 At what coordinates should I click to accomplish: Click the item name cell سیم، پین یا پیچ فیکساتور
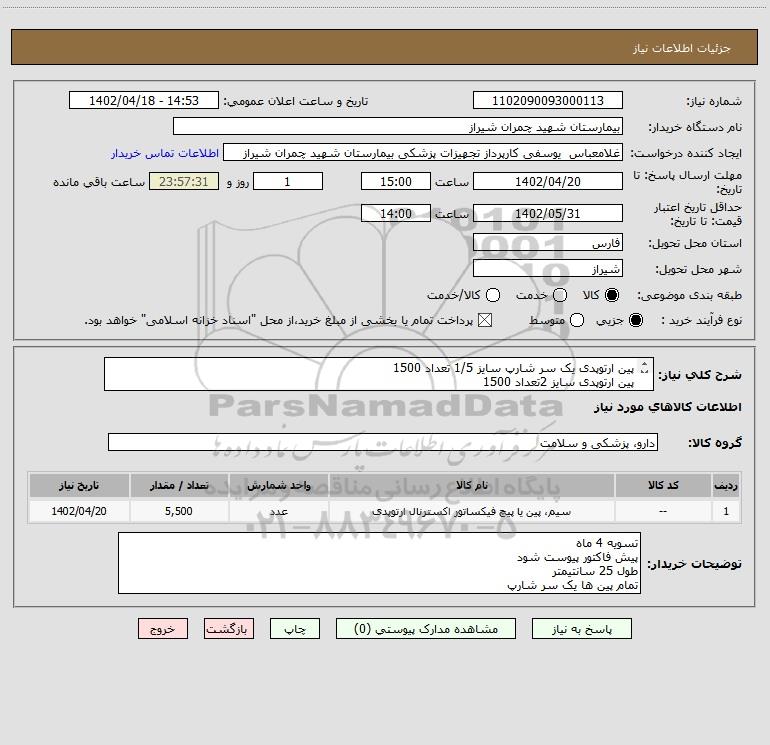point(471,511)
